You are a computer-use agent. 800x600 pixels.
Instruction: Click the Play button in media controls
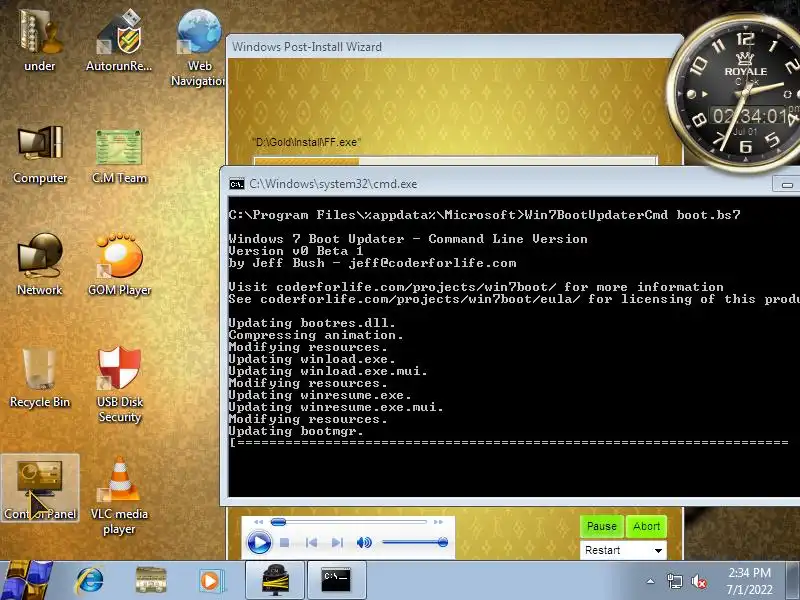(259, 542)
